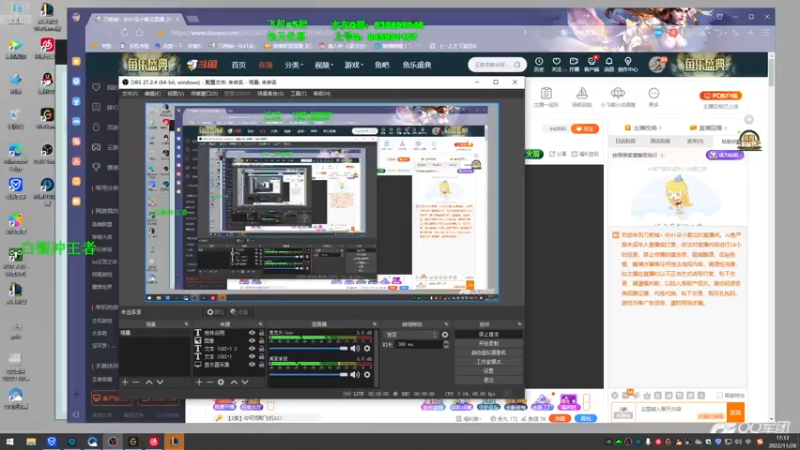This screenshot has height=450, width=800.
Task: Collapse the Douyu left sidebar arrow
Action: coord(76,414)
